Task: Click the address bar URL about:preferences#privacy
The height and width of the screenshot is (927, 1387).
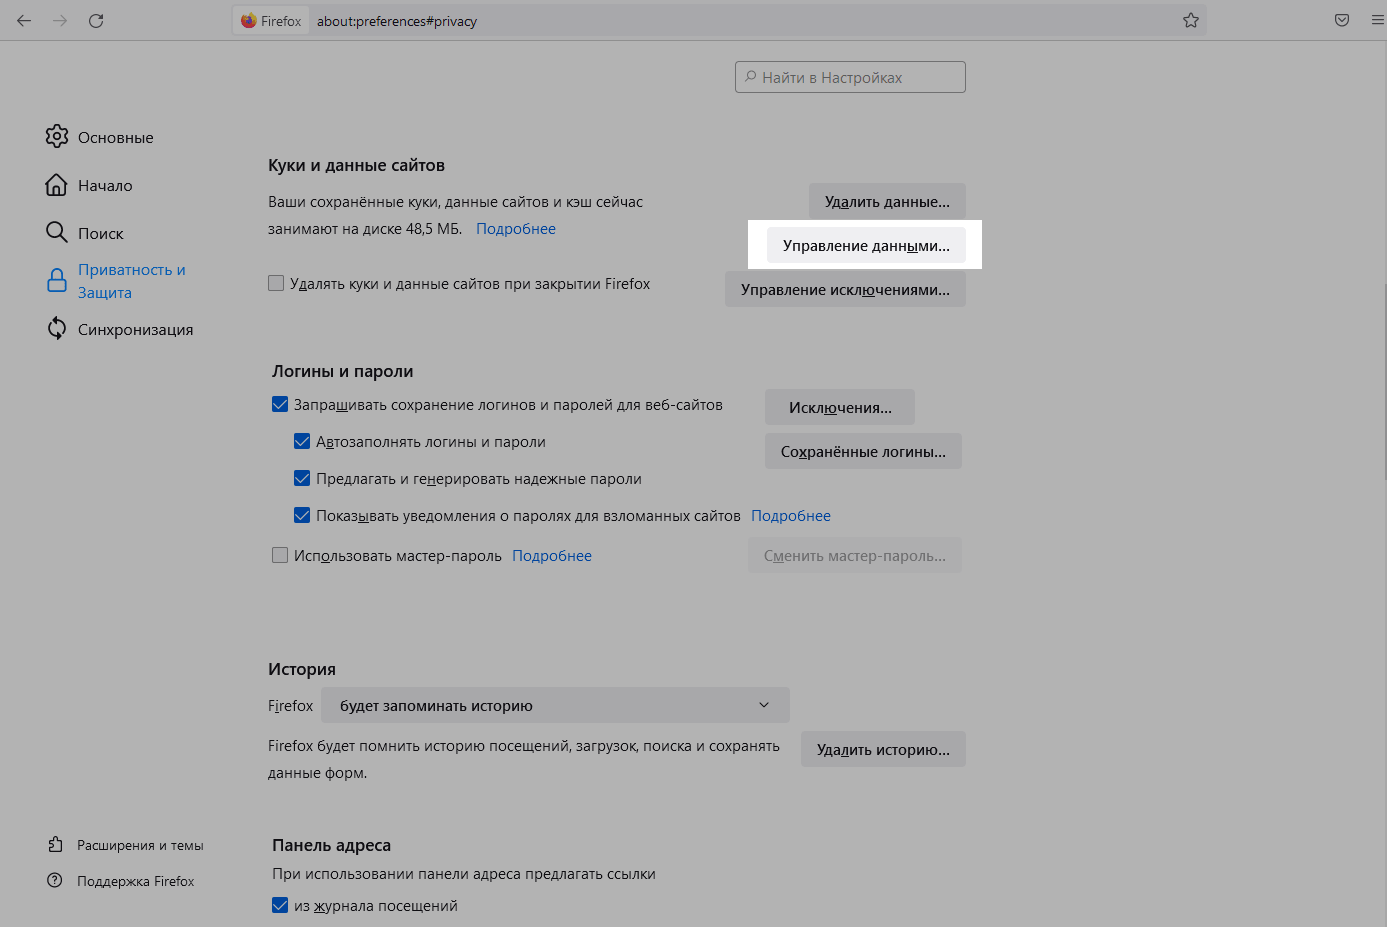Action: (397, 21)
